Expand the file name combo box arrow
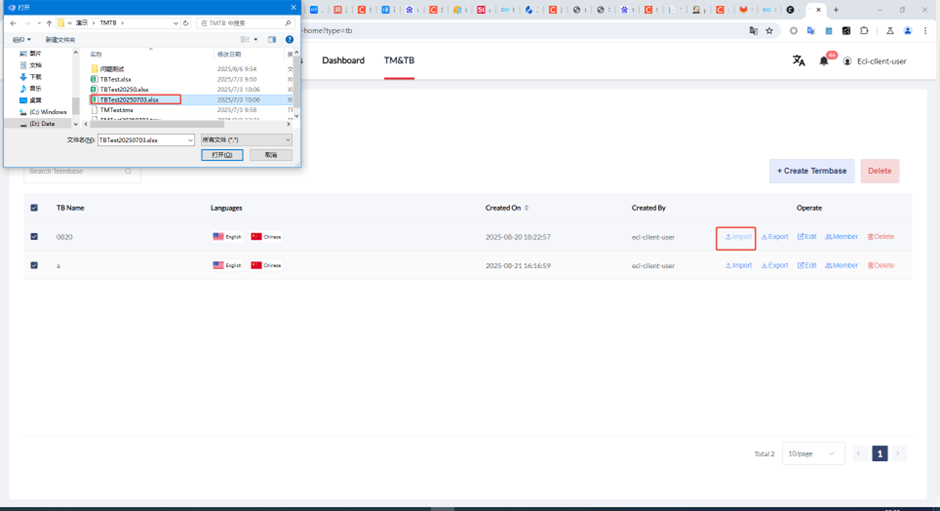The image size is (940, 511). [x=191, y=140]
